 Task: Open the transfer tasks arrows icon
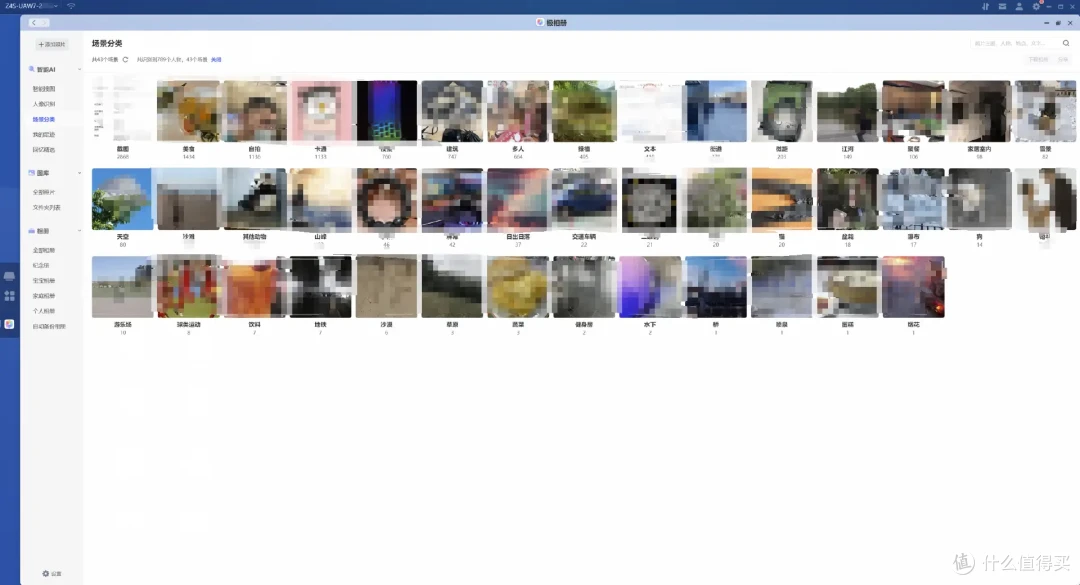tap(985, 6)
